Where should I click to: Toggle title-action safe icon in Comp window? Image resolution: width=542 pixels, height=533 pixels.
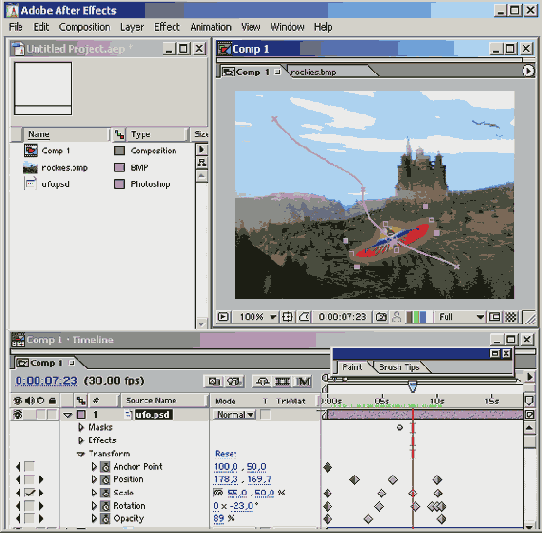pyautogui.click(x=287, y=317)
